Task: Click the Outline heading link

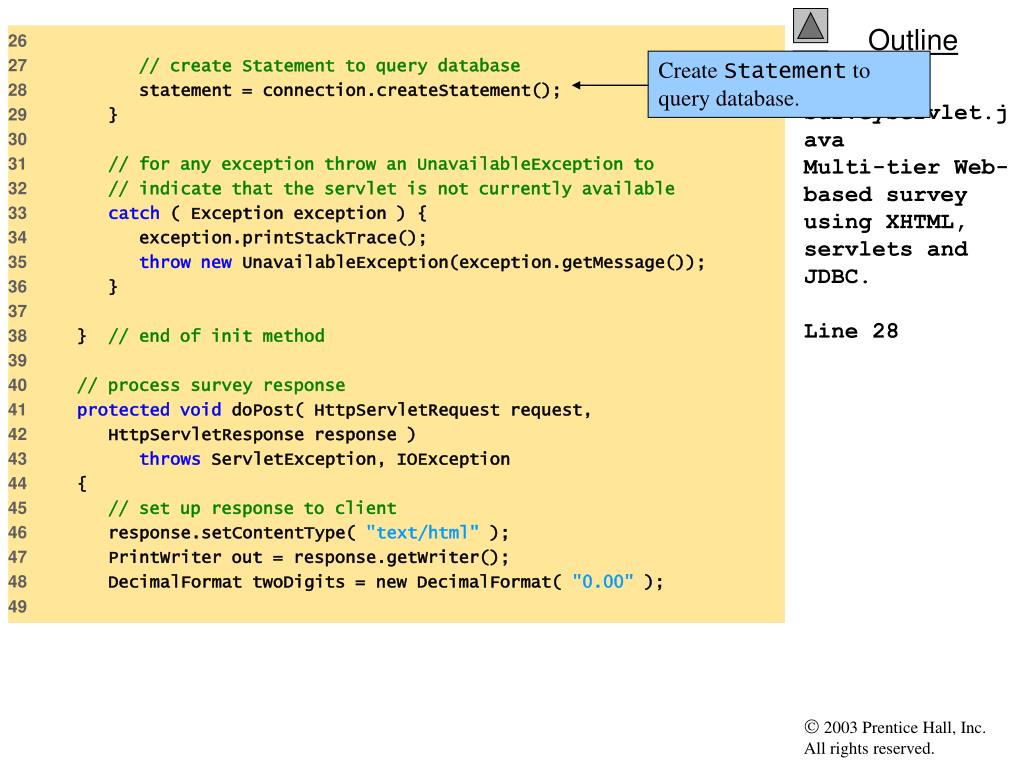Action: 912,40
